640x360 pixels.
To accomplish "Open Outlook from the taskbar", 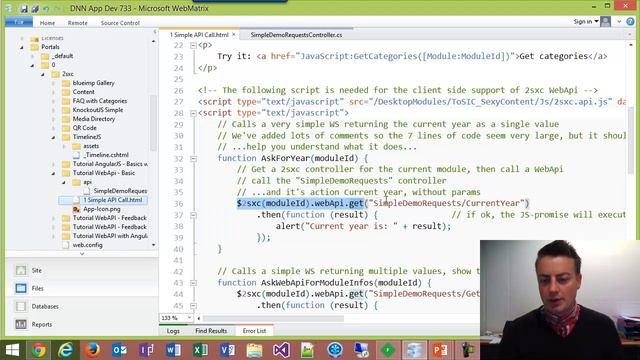I will point(120,350).
